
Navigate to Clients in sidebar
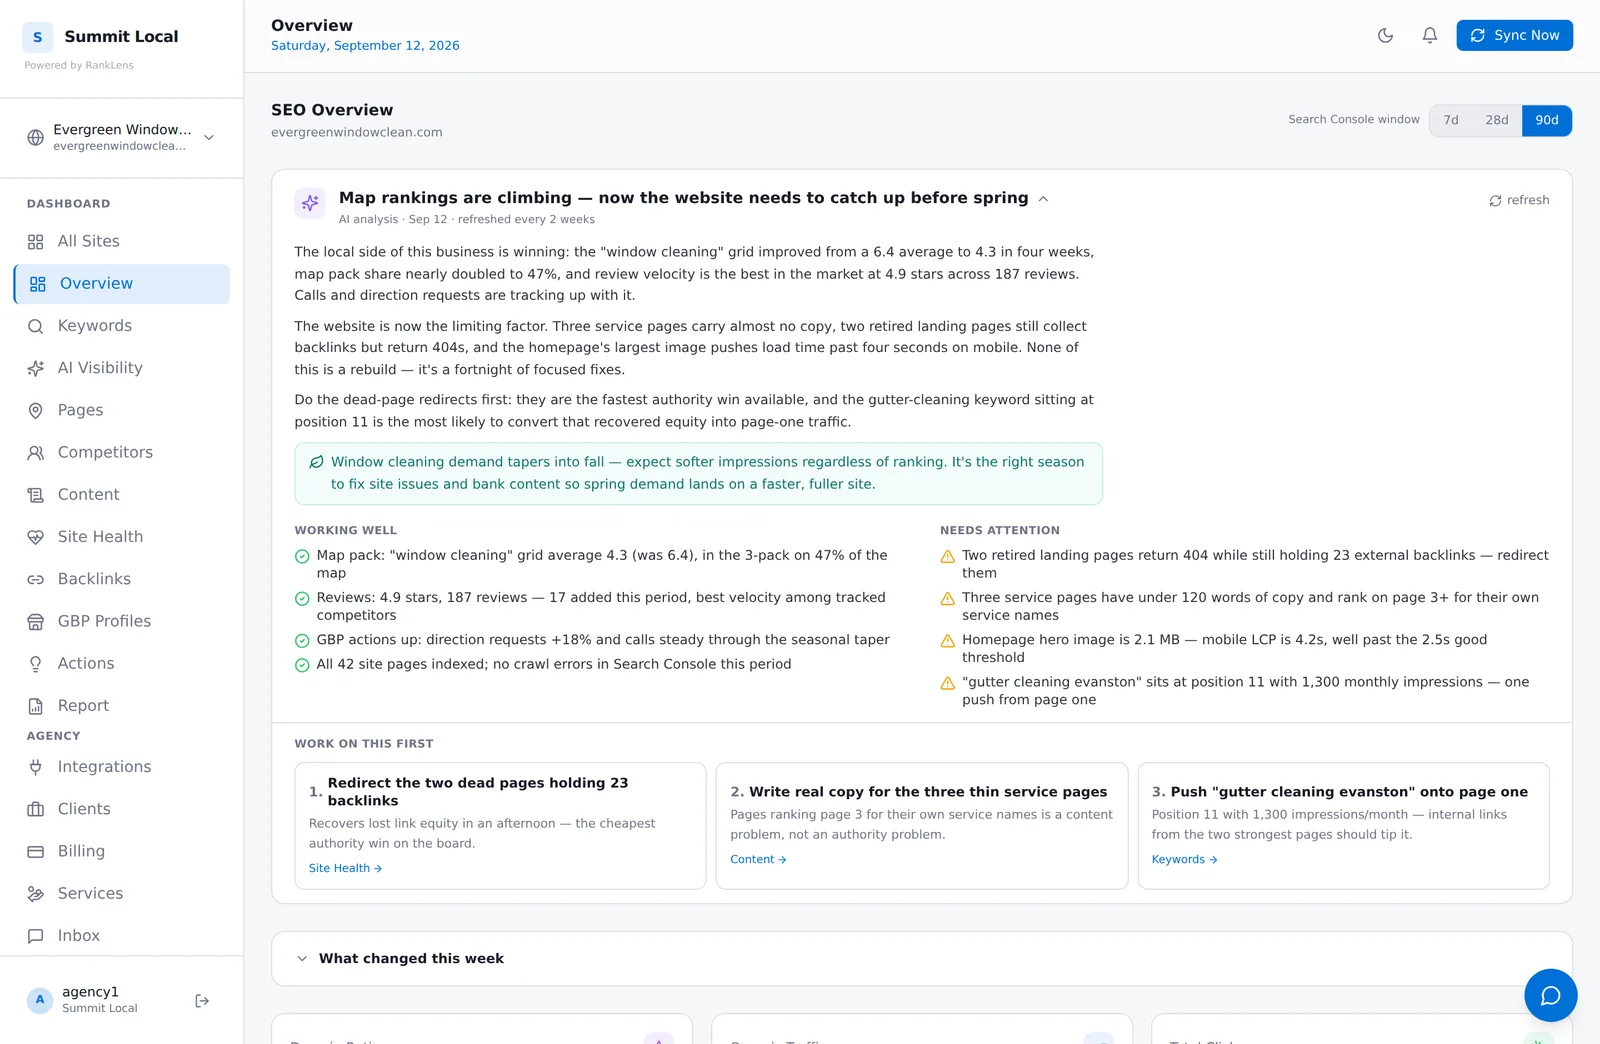coord(121,809)
